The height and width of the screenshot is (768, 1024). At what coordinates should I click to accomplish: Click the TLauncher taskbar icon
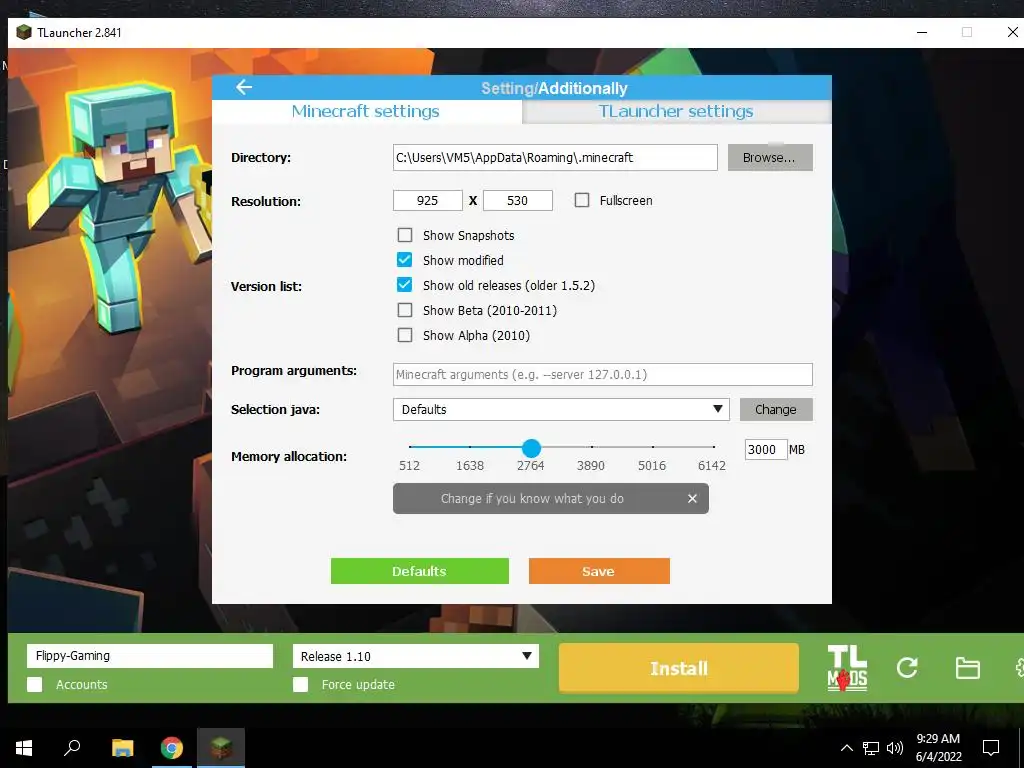221,747
